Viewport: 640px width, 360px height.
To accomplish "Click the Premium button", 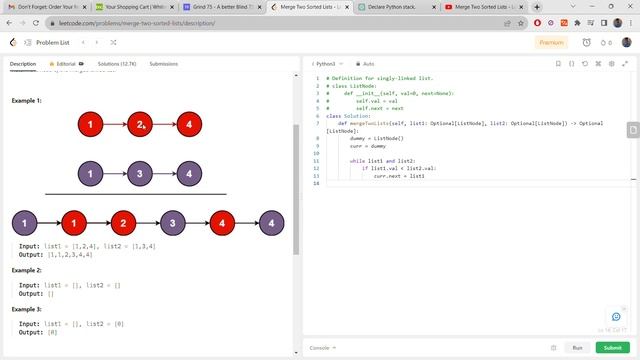I will [x=551, y=42].
